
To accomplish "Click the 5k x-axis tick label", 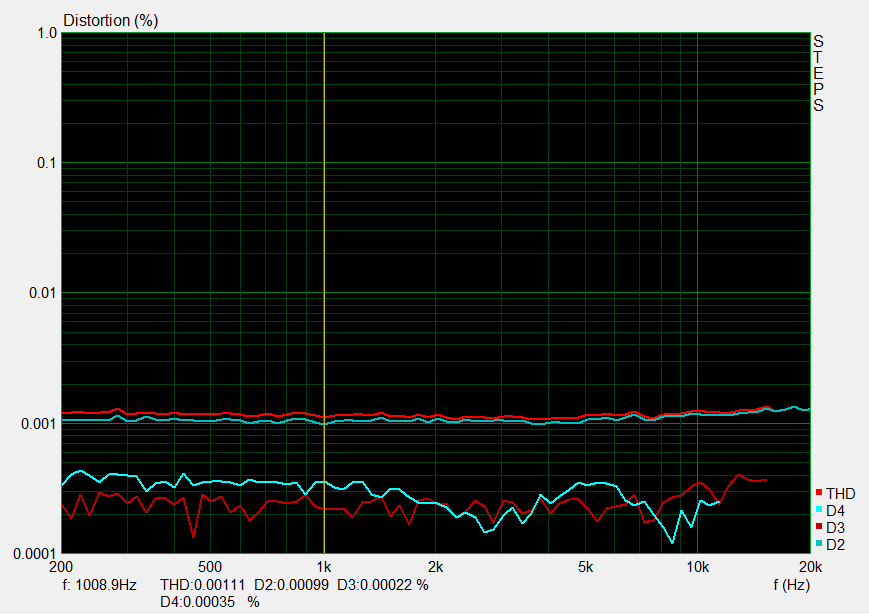I will click(x=585, y=567).
